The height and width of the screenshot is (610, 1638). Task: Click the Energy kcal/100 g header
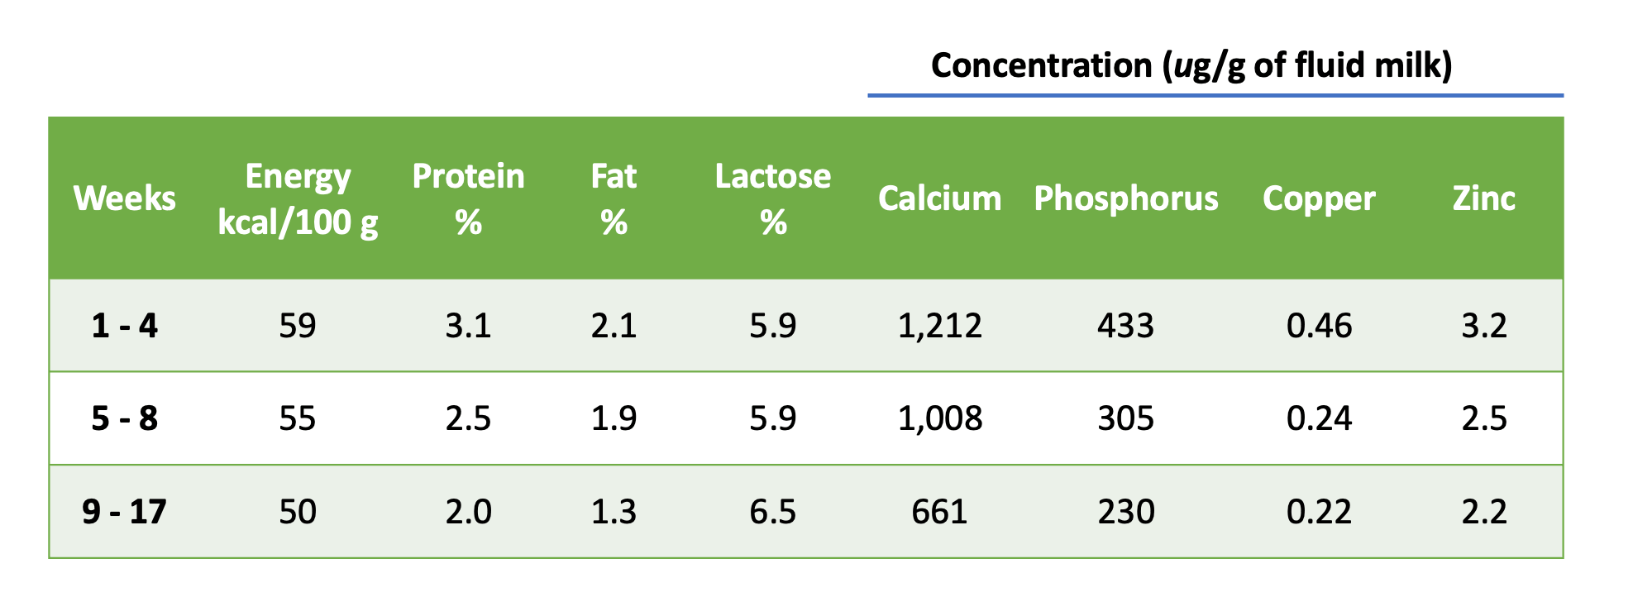point(298,198)
